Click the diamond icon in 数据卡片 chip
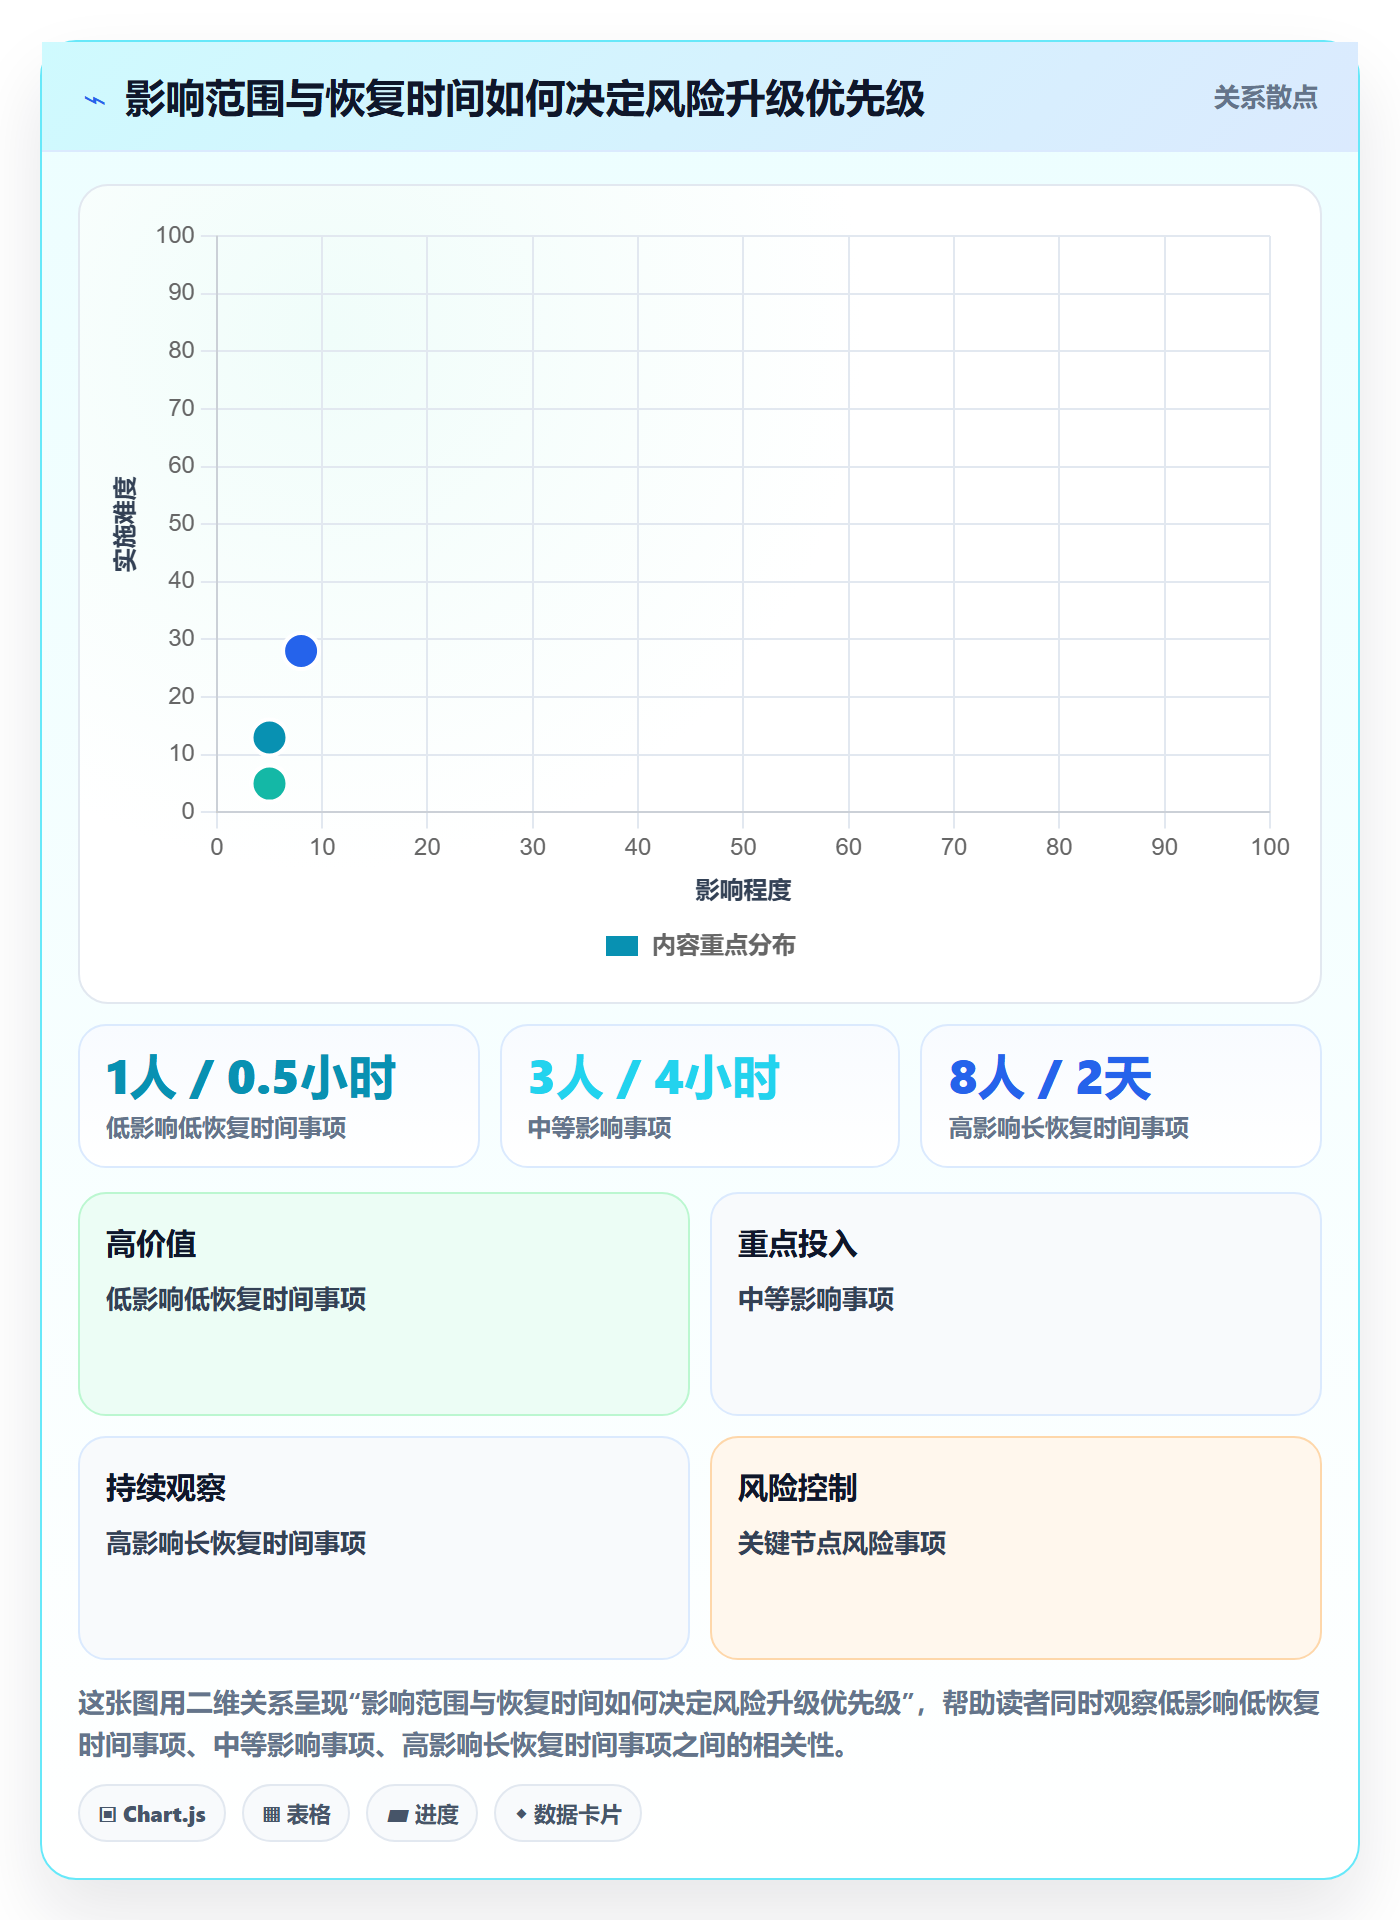Image resolution: width=1400 pixels, height=1920 pixels. click(x=521, y=1814)
